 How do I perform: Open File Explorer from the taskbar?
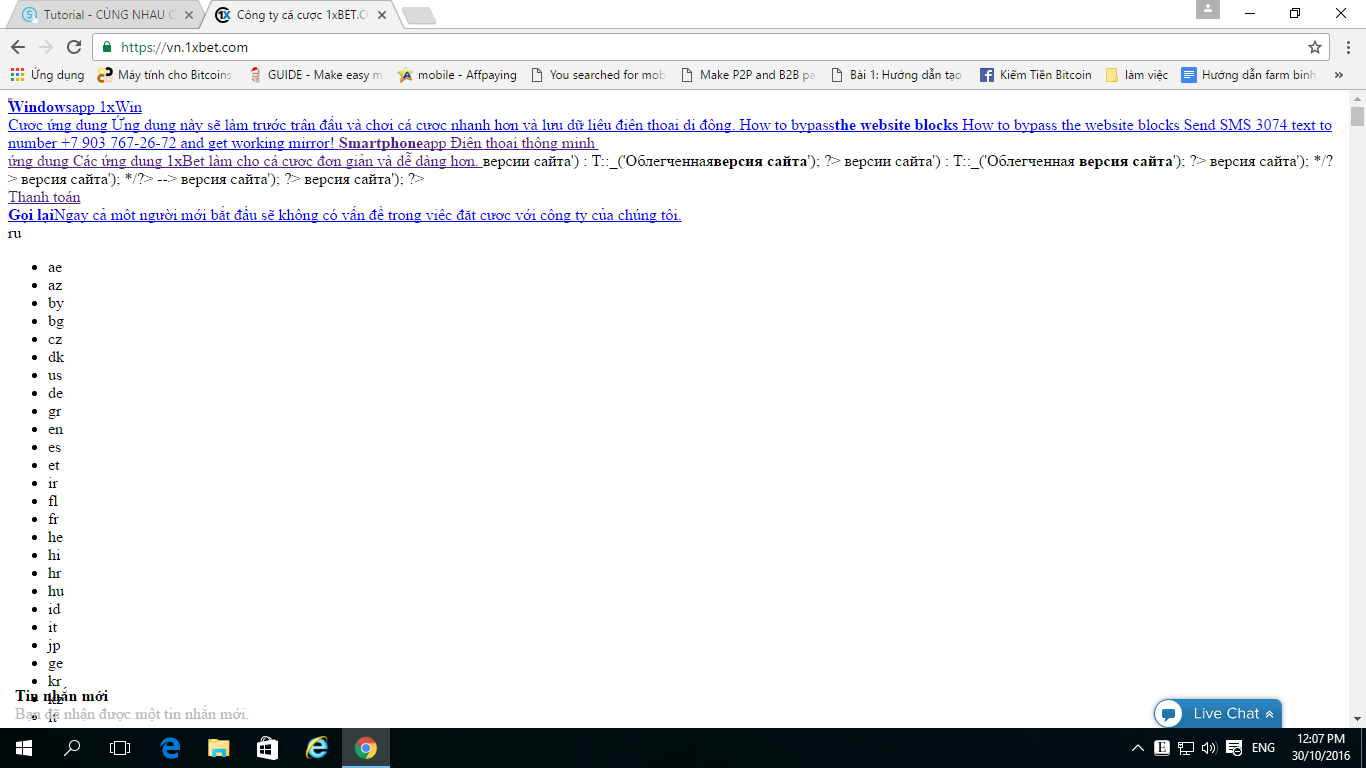(219, 748)
